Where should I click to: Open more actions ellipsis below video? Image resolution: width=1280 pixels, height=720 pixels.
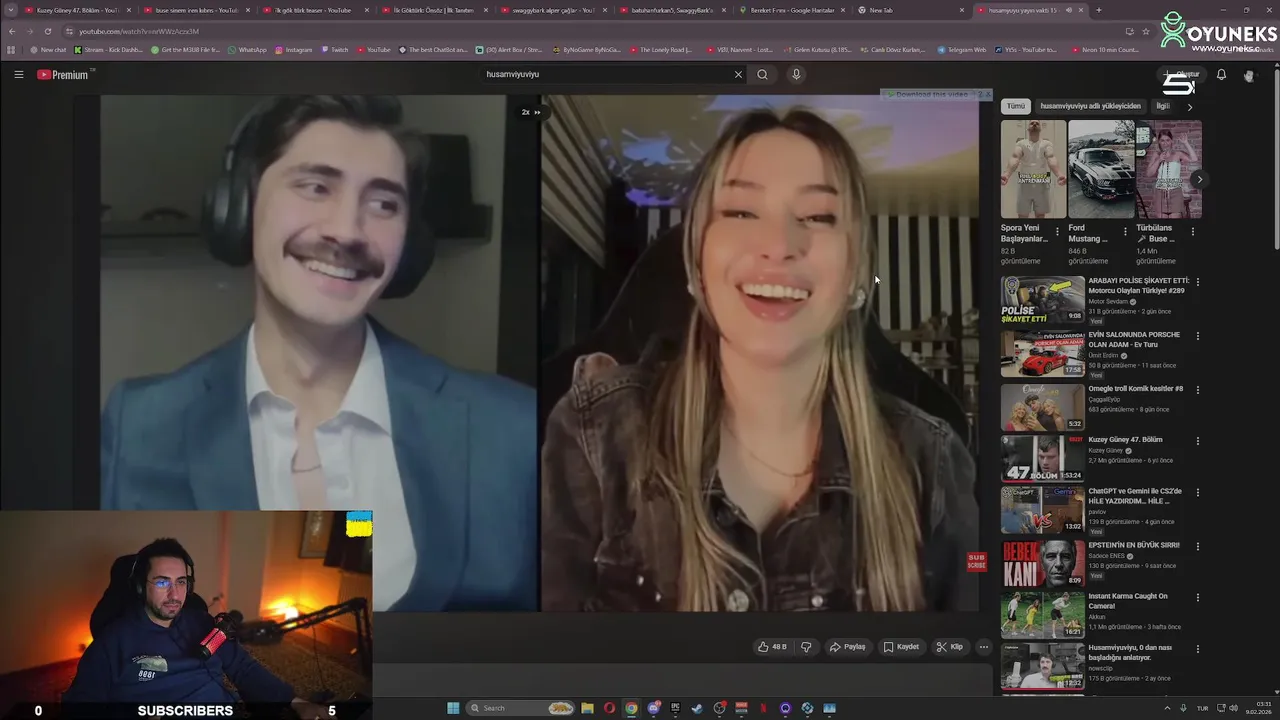(983, 647)
